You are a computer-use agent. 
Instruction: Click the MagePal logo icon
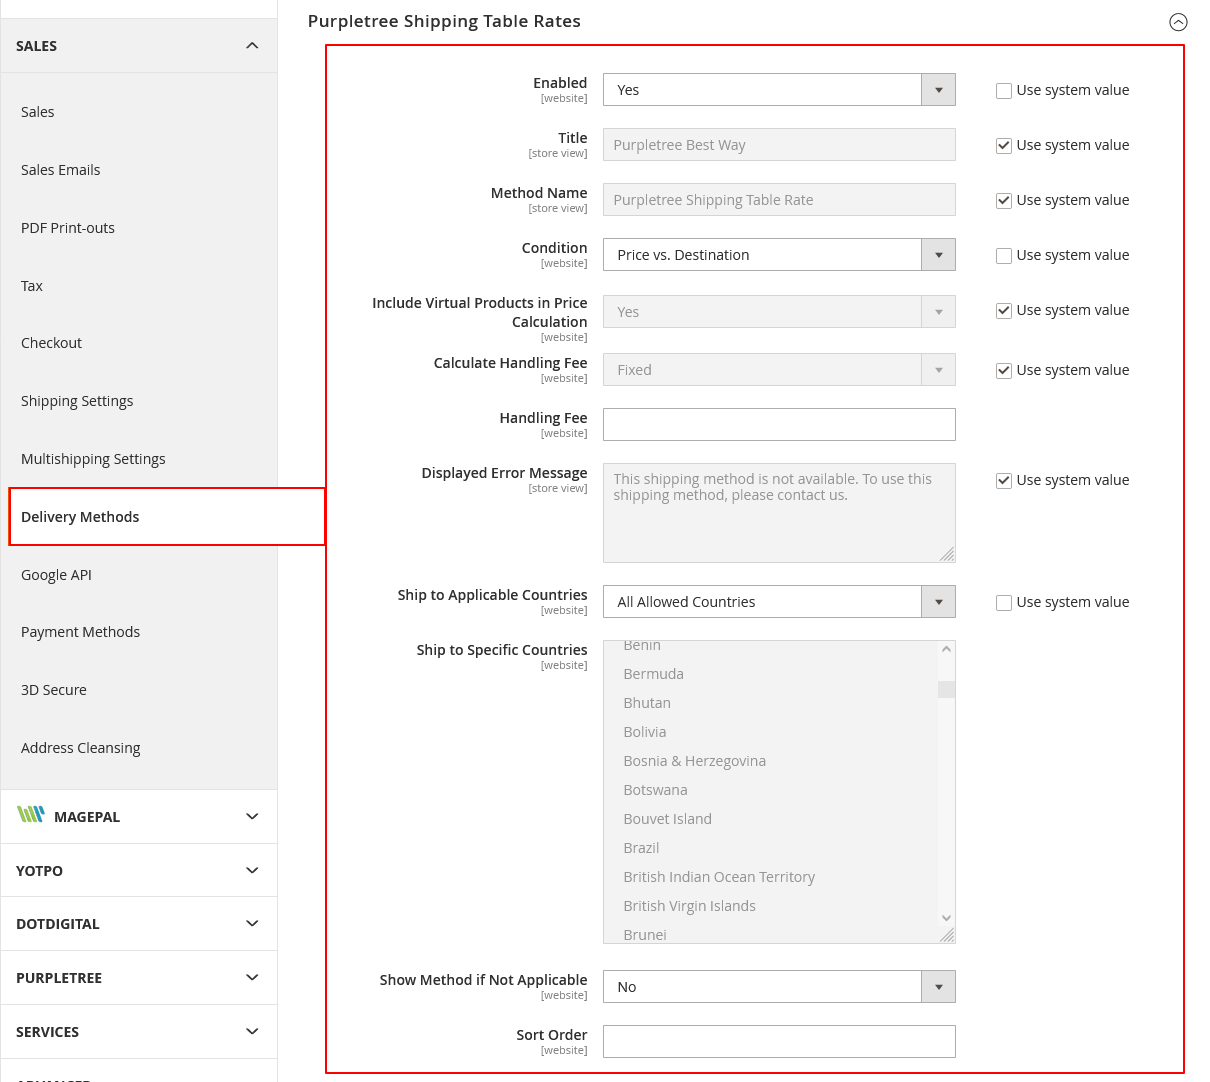click(31, 814)
